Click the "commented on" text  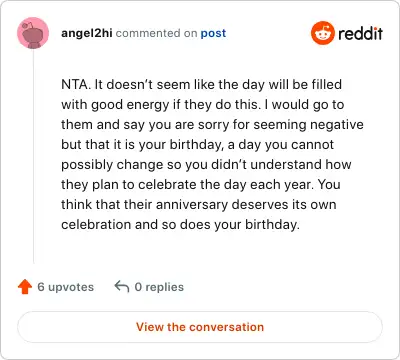pos(156,33)
